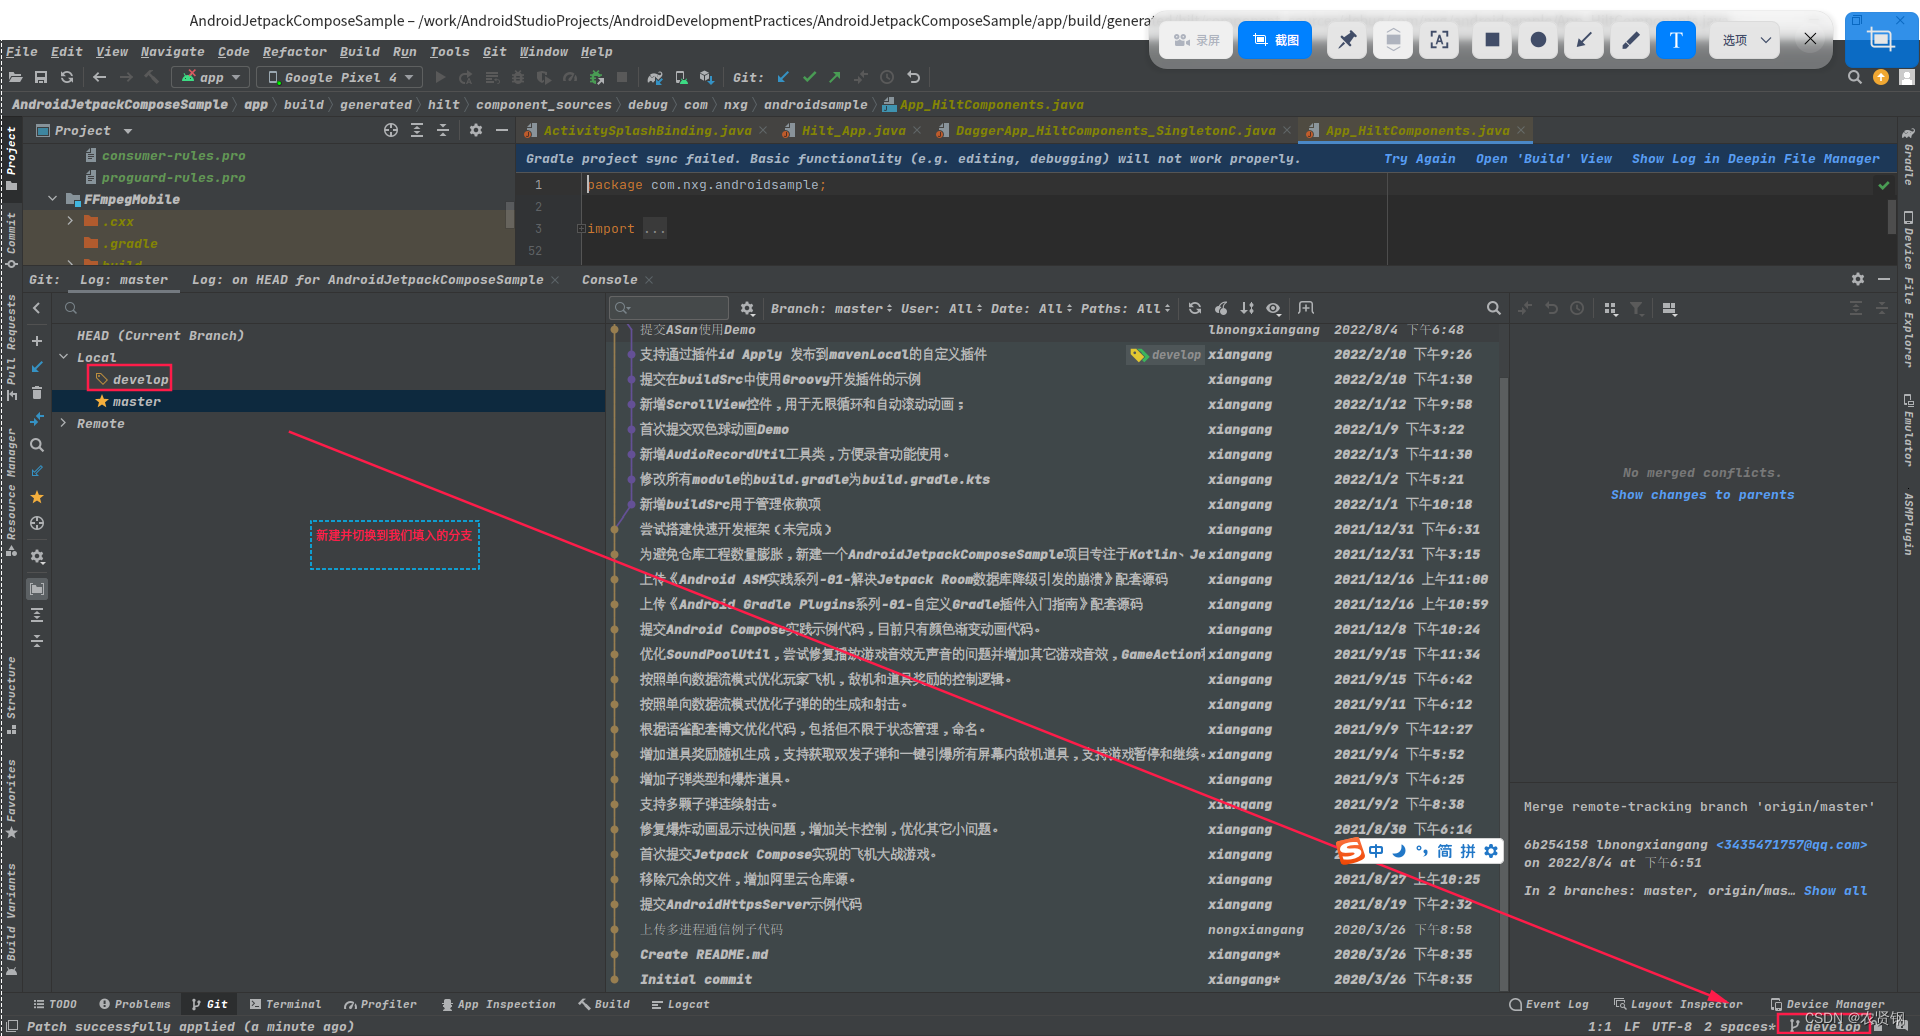Click the Save All toolbar icon
This screenshot has width=1920, height=1036.
point(41,77)
